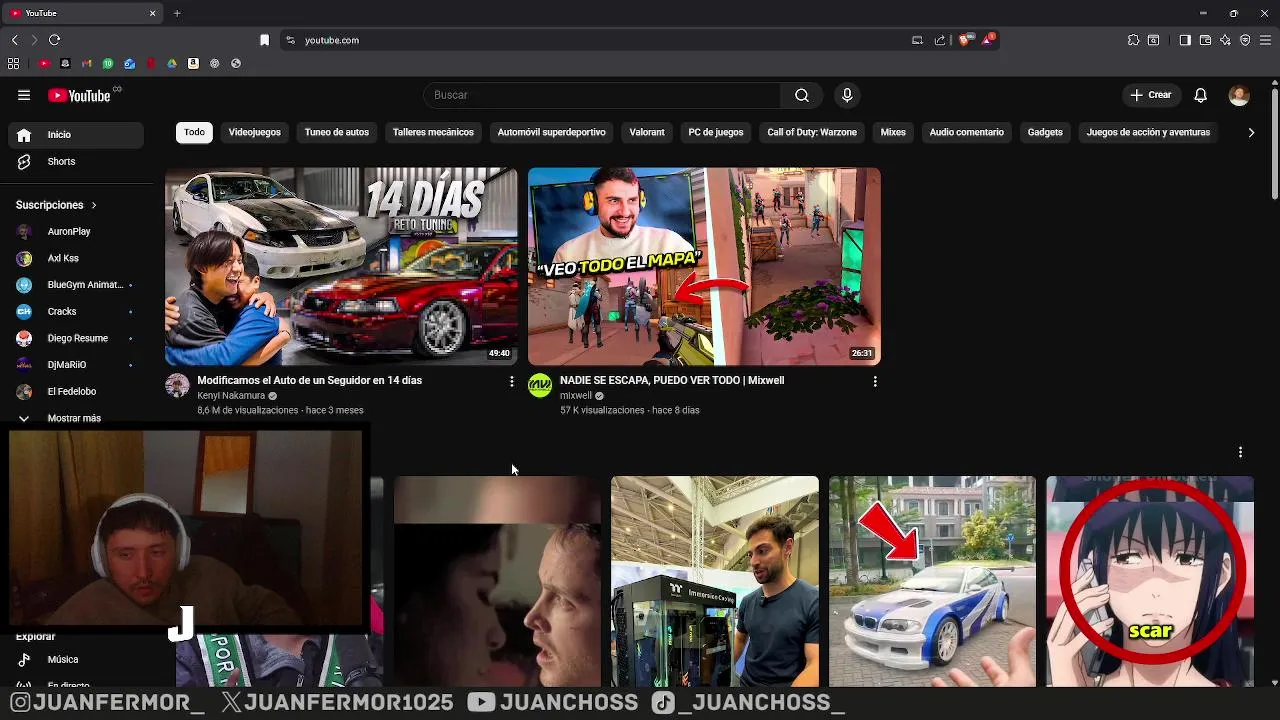Select the Automóvil superdeportivo chip
This screenshot has height=720, width=1280.
[551, 132]
